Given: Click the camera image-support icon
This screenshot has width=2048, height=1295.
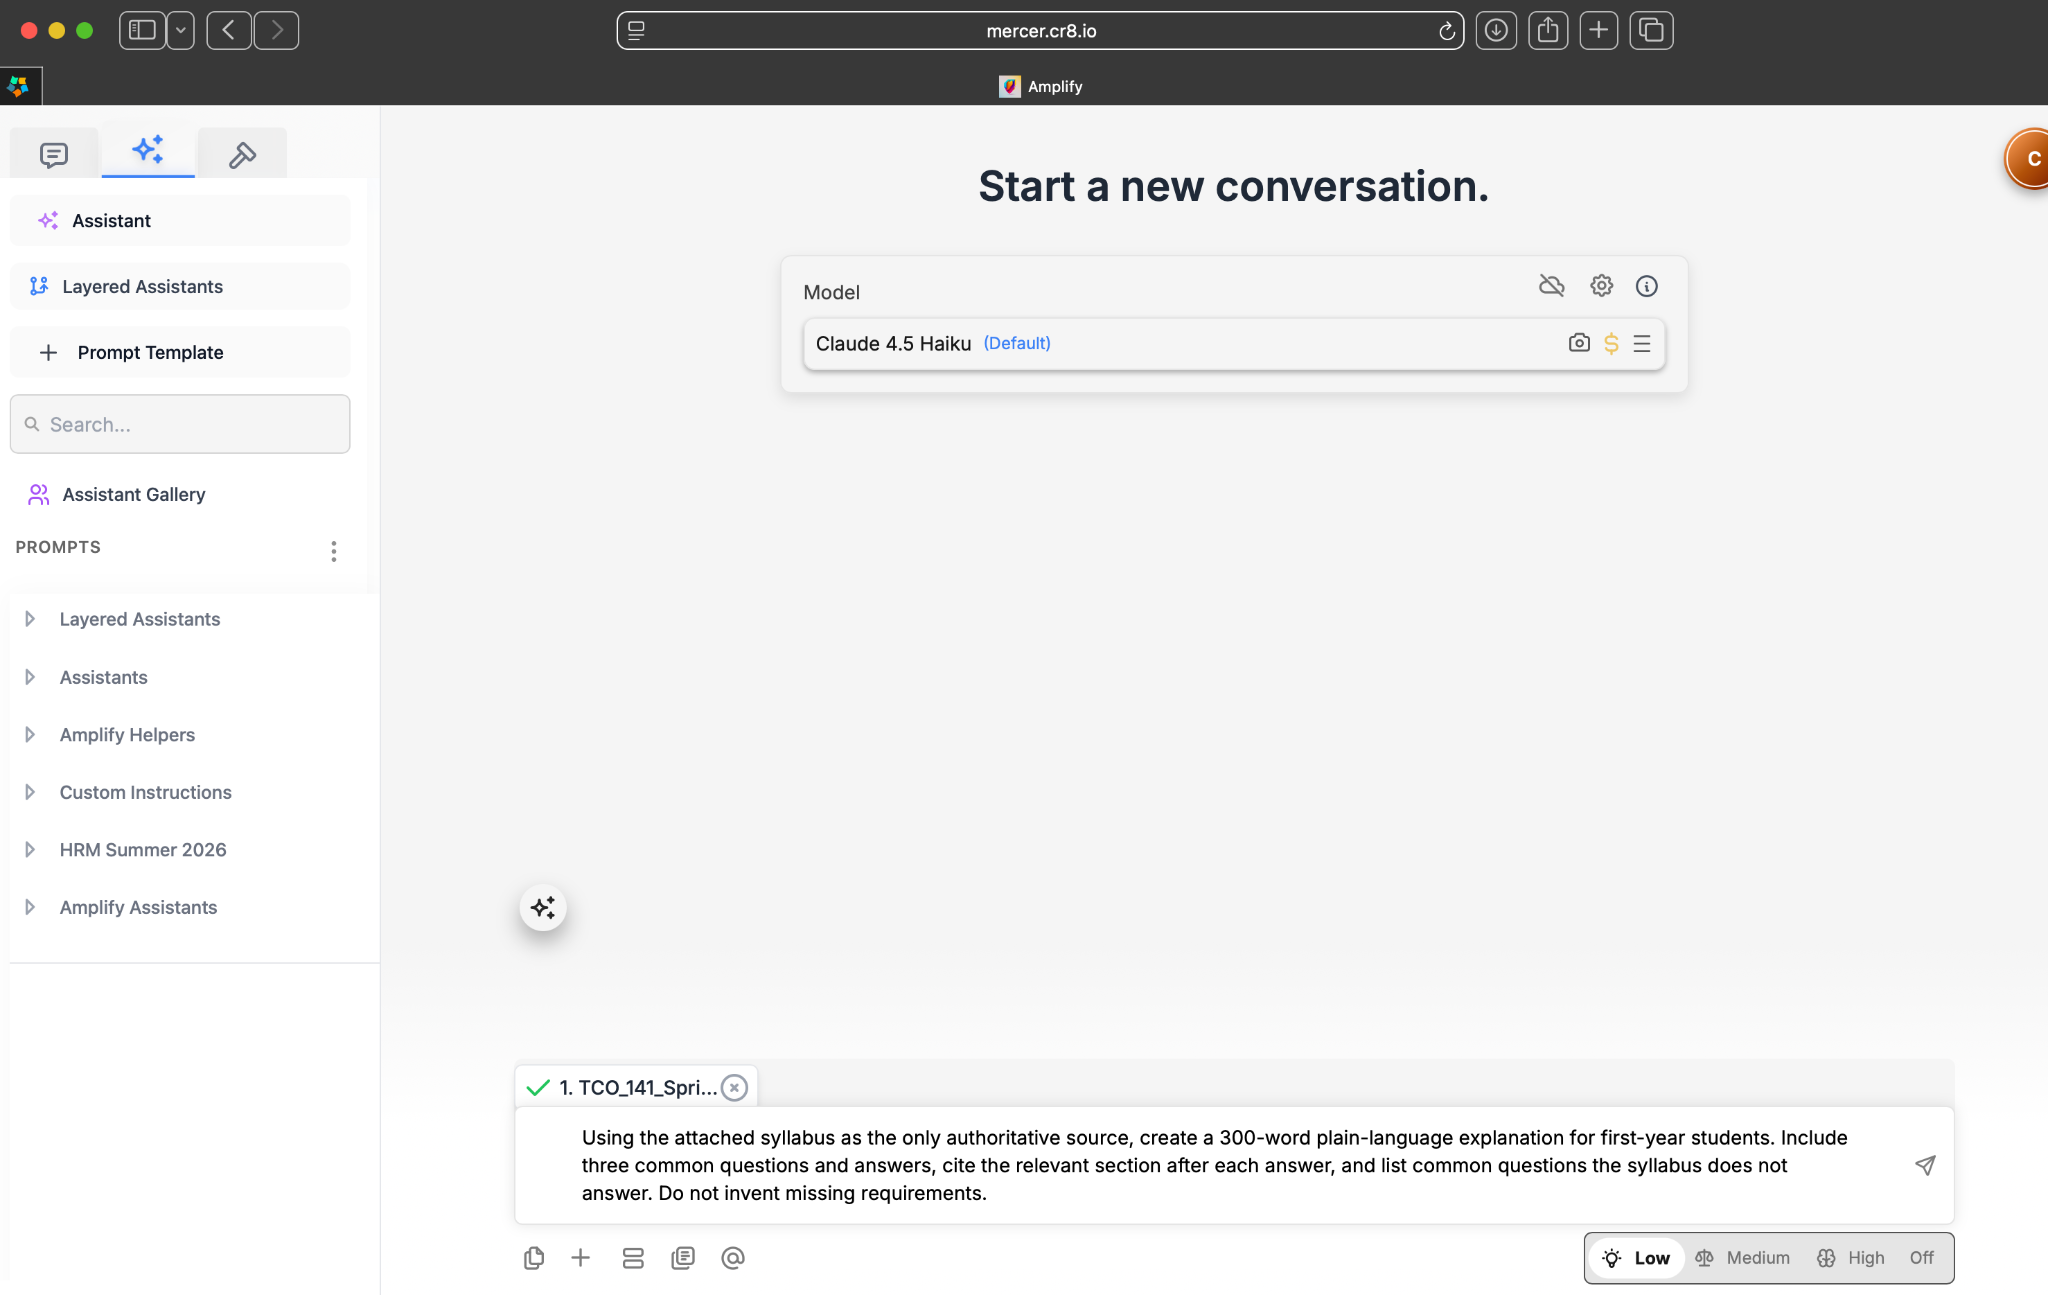Looking at the screenshot, I should click(1579, 343).
